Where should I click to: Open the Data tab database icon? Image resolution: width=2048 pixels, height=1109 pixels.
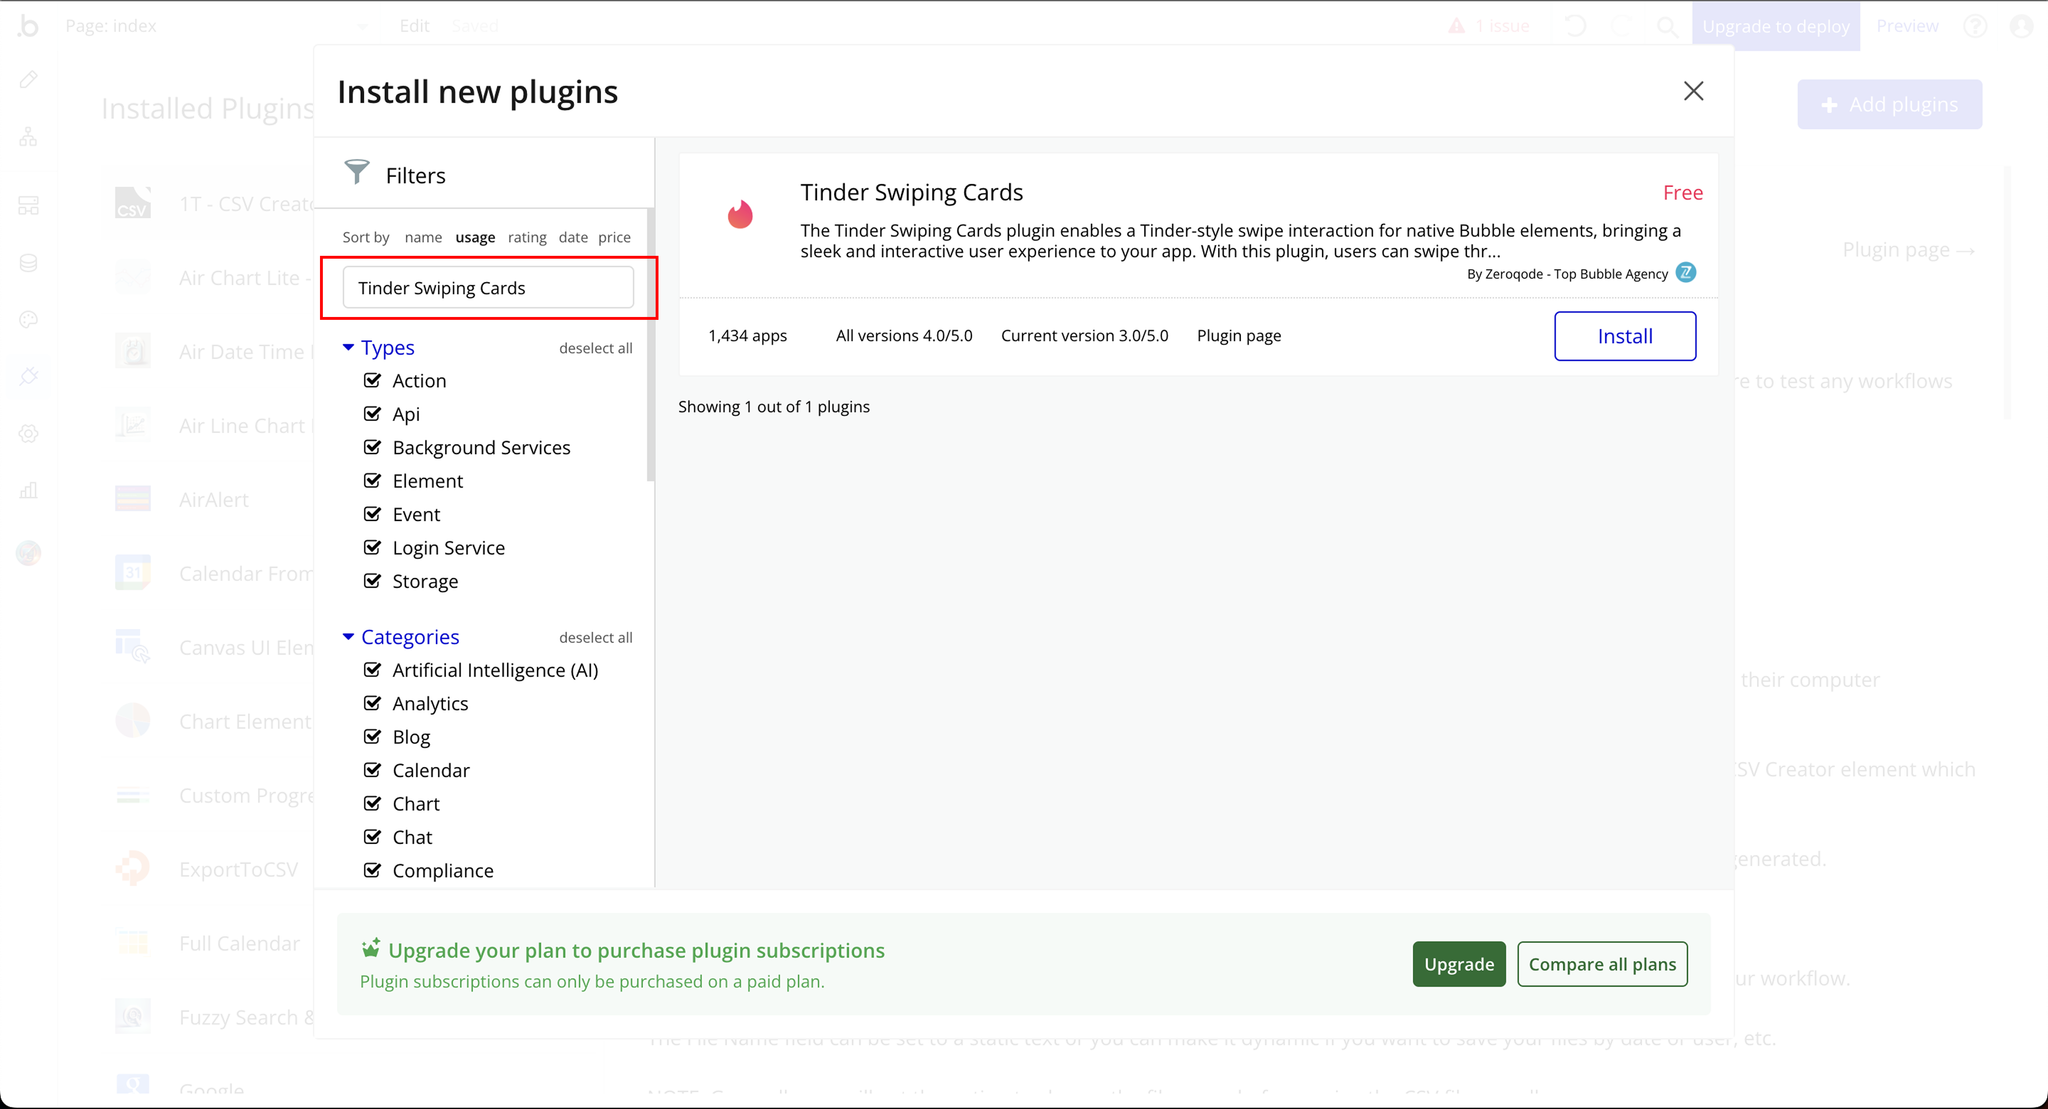(x=28, y=263)
